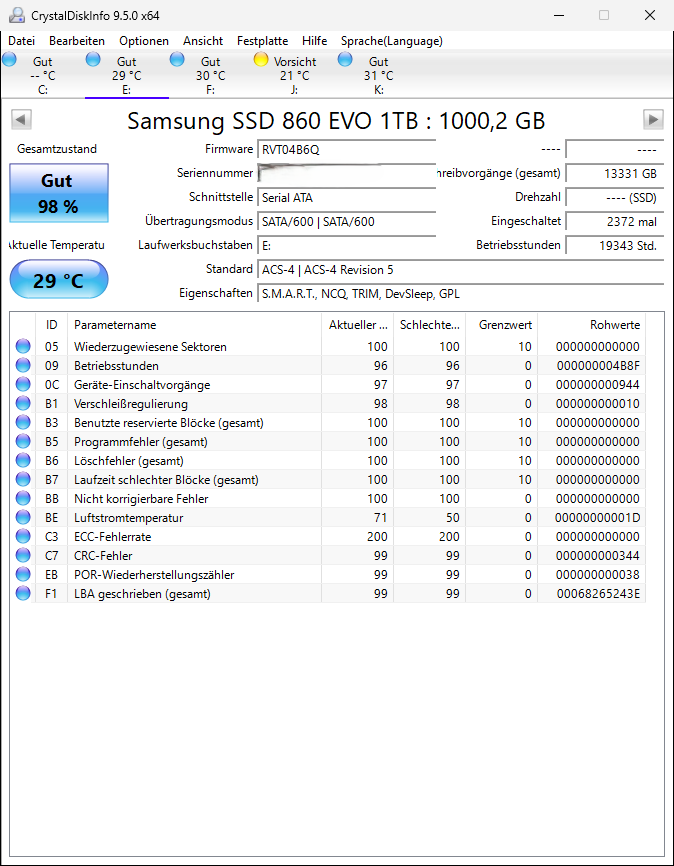Select drive K: tab
Image resolution: width=674 pixels, height=866 pixels.
pyautogui.click(x=378, y=75)
